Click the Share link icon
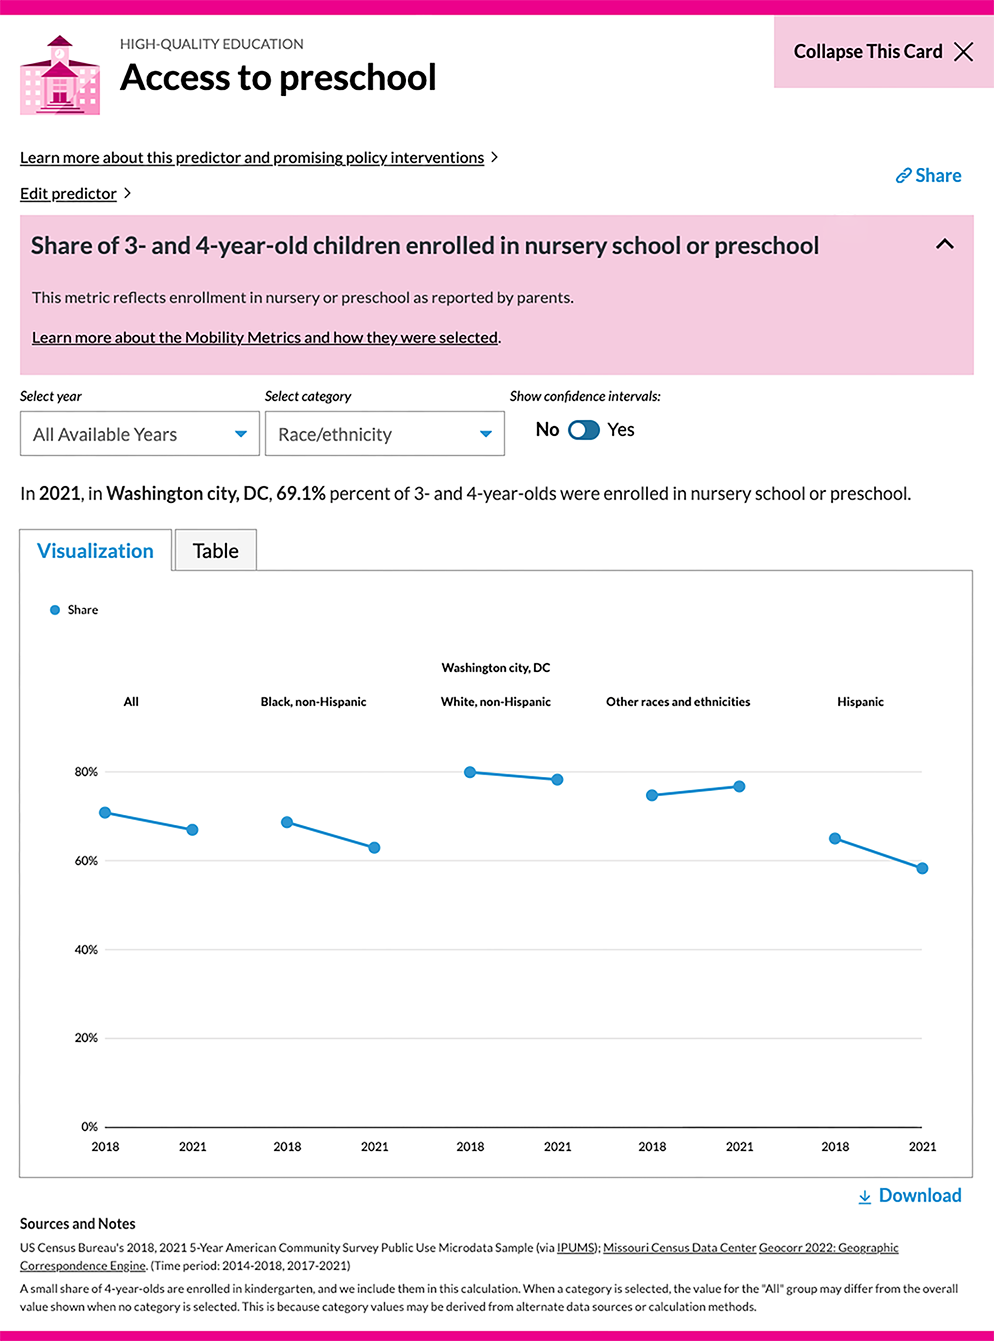994x1341 pixels. [x=903, y=176]
